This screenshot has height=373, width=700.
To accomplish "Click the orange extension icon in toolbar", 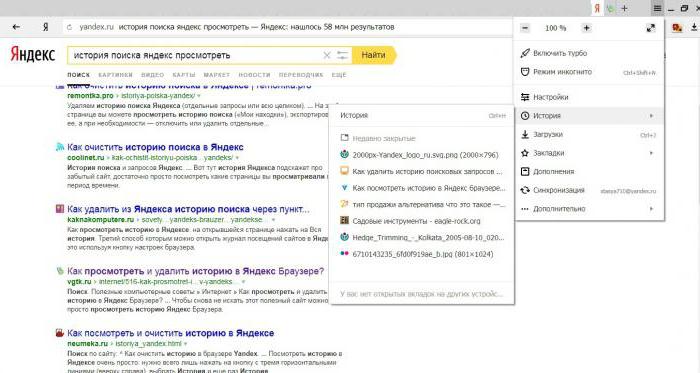I will click(x=677, y=28).
